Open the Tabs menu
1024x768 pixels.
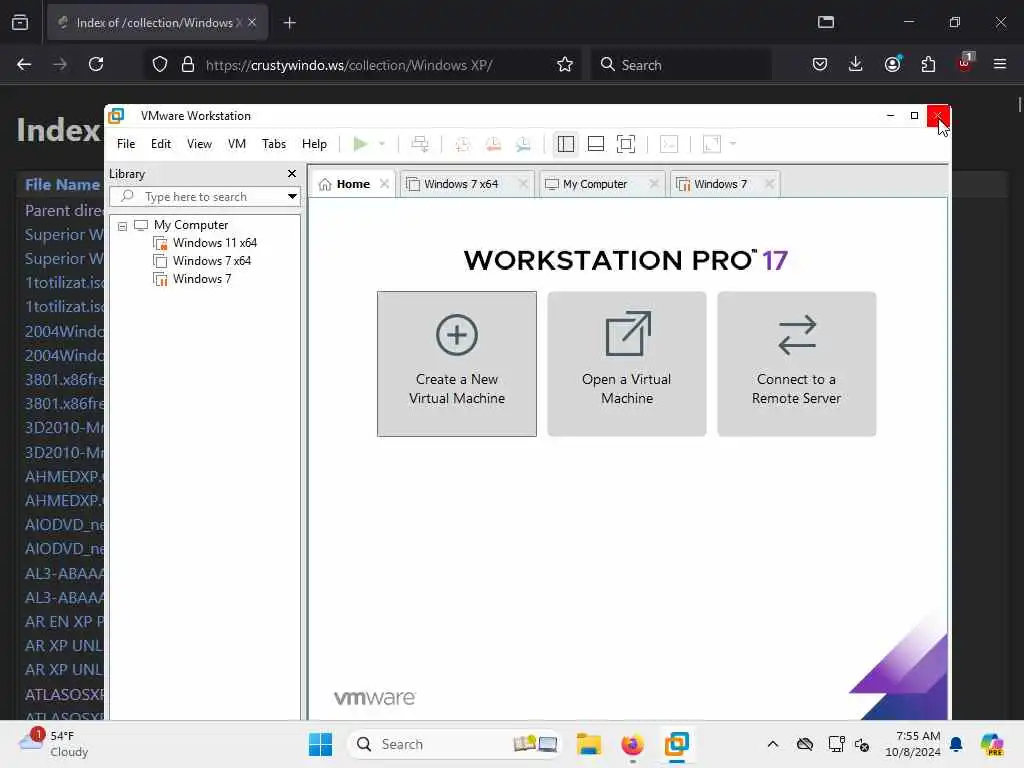pos(274,144)
